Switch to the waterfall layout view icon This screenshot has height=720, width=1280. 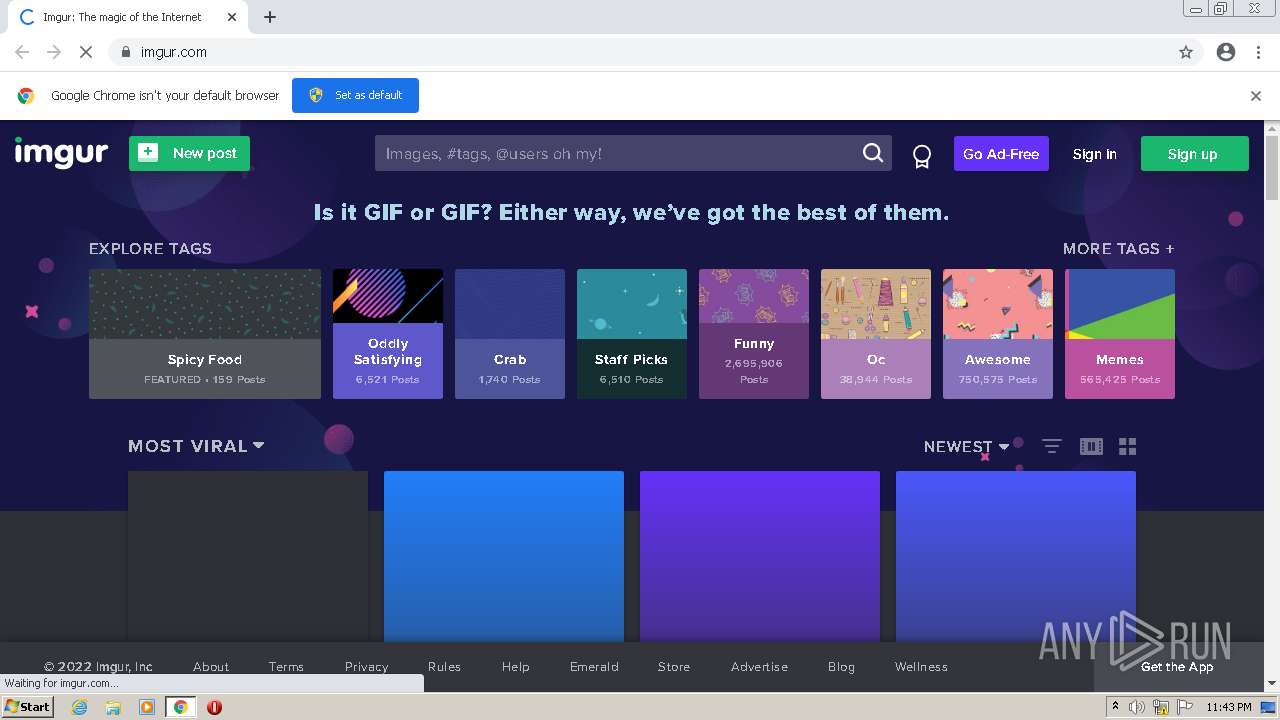coord(1091,446)
